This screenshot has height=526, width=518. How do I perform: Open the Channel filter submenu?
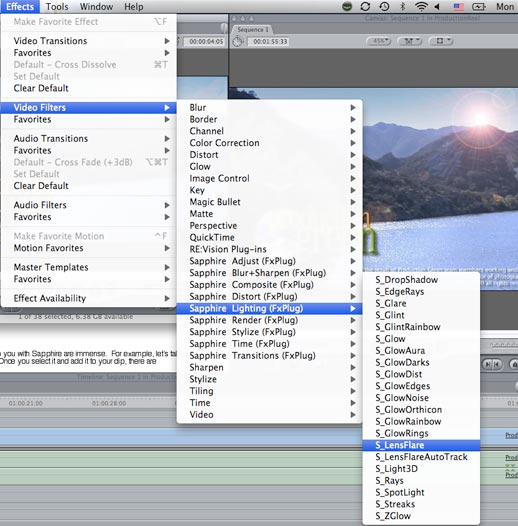tap(269, 131)
